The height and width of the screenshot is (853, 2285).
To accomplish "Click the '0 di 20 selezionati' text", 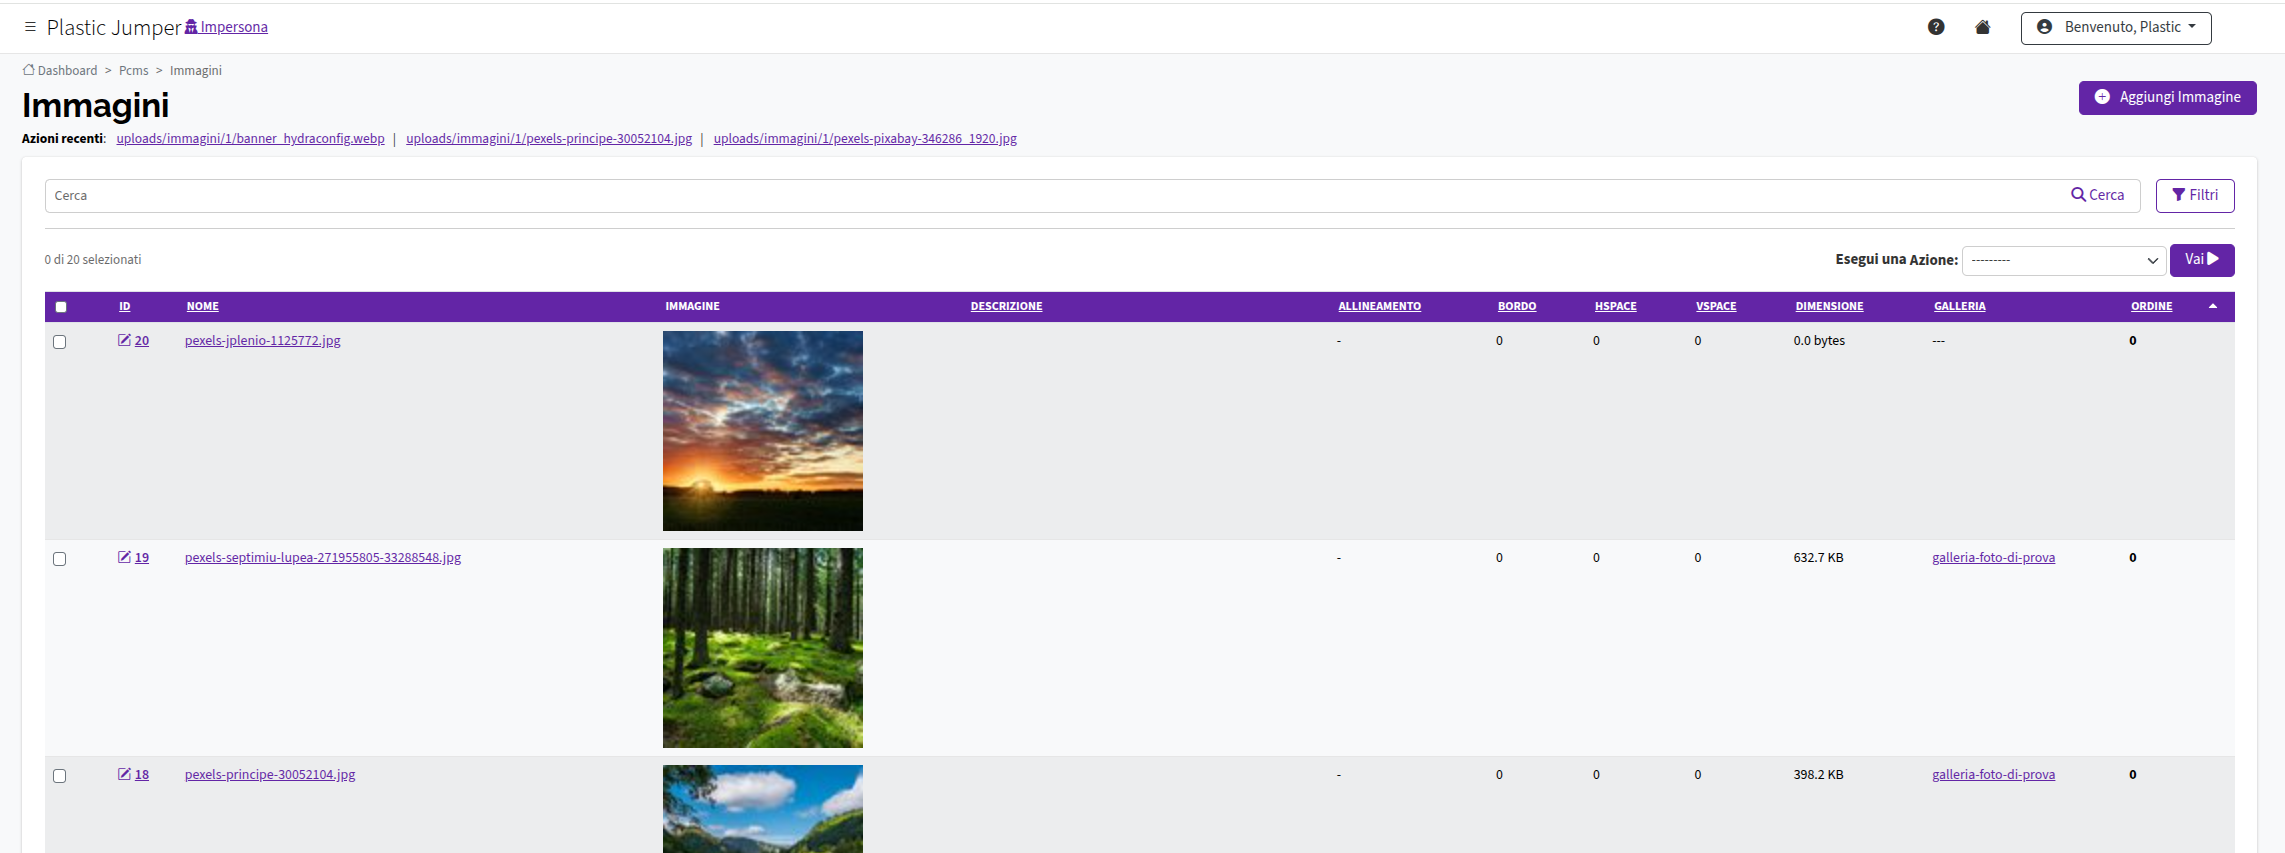I will click(x=93, y=260).
